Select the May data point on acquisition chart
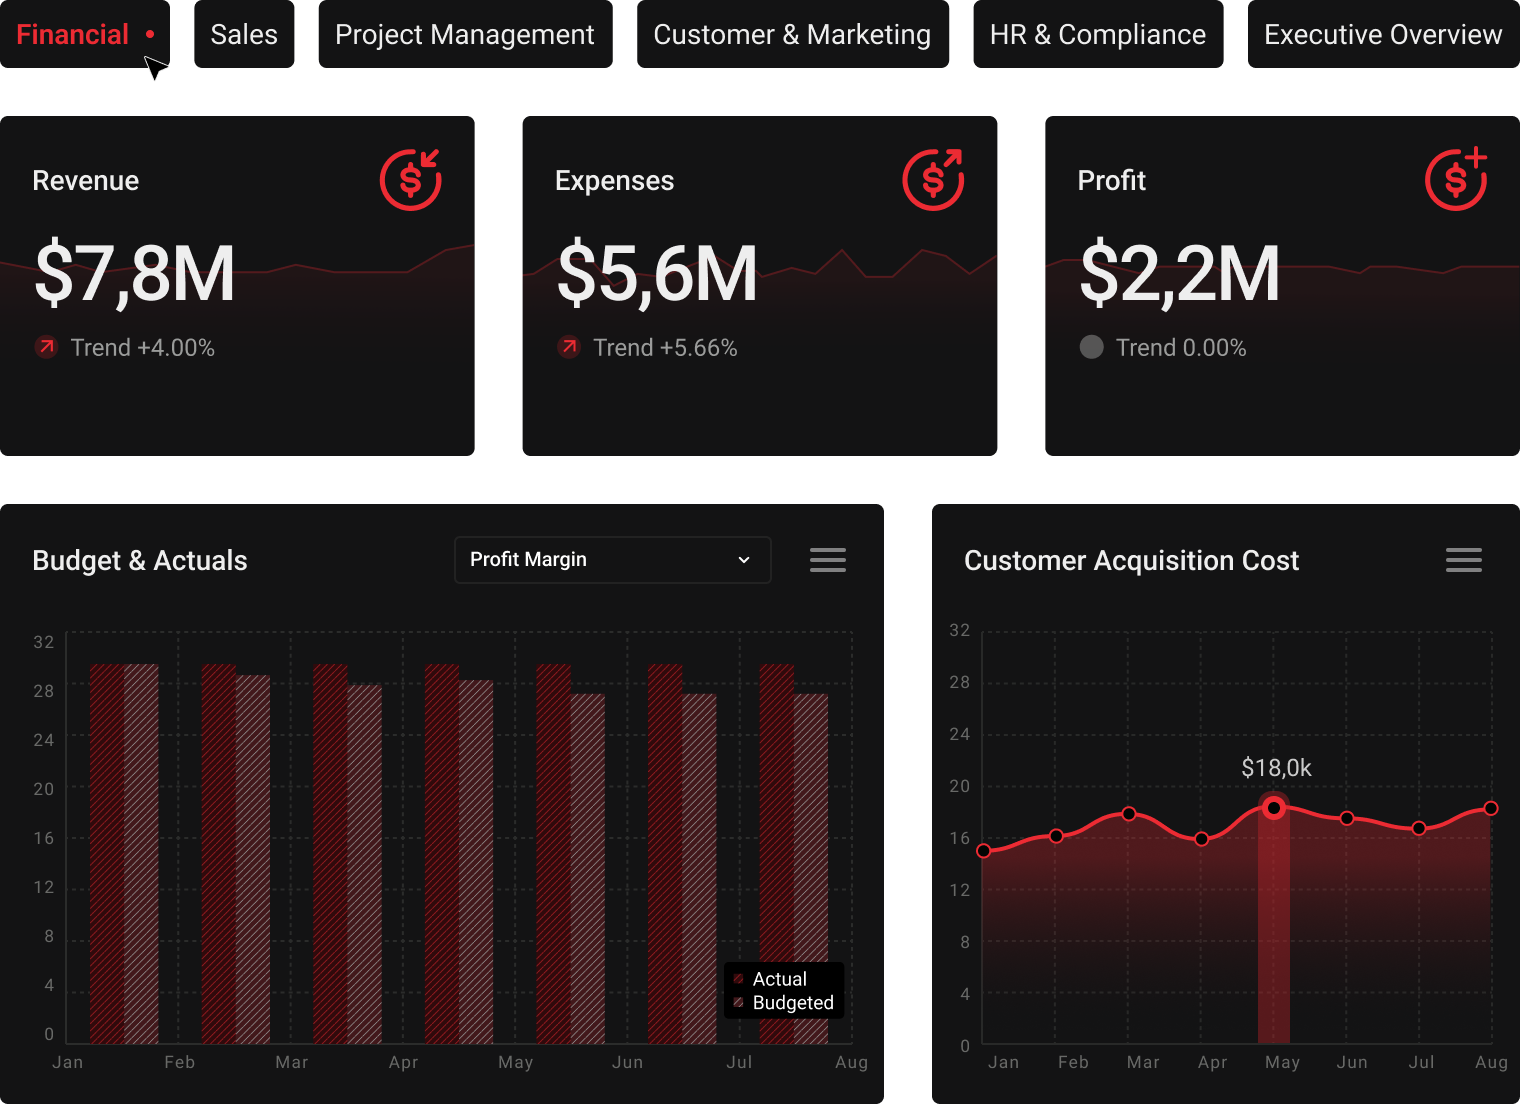 point(1274,808)
